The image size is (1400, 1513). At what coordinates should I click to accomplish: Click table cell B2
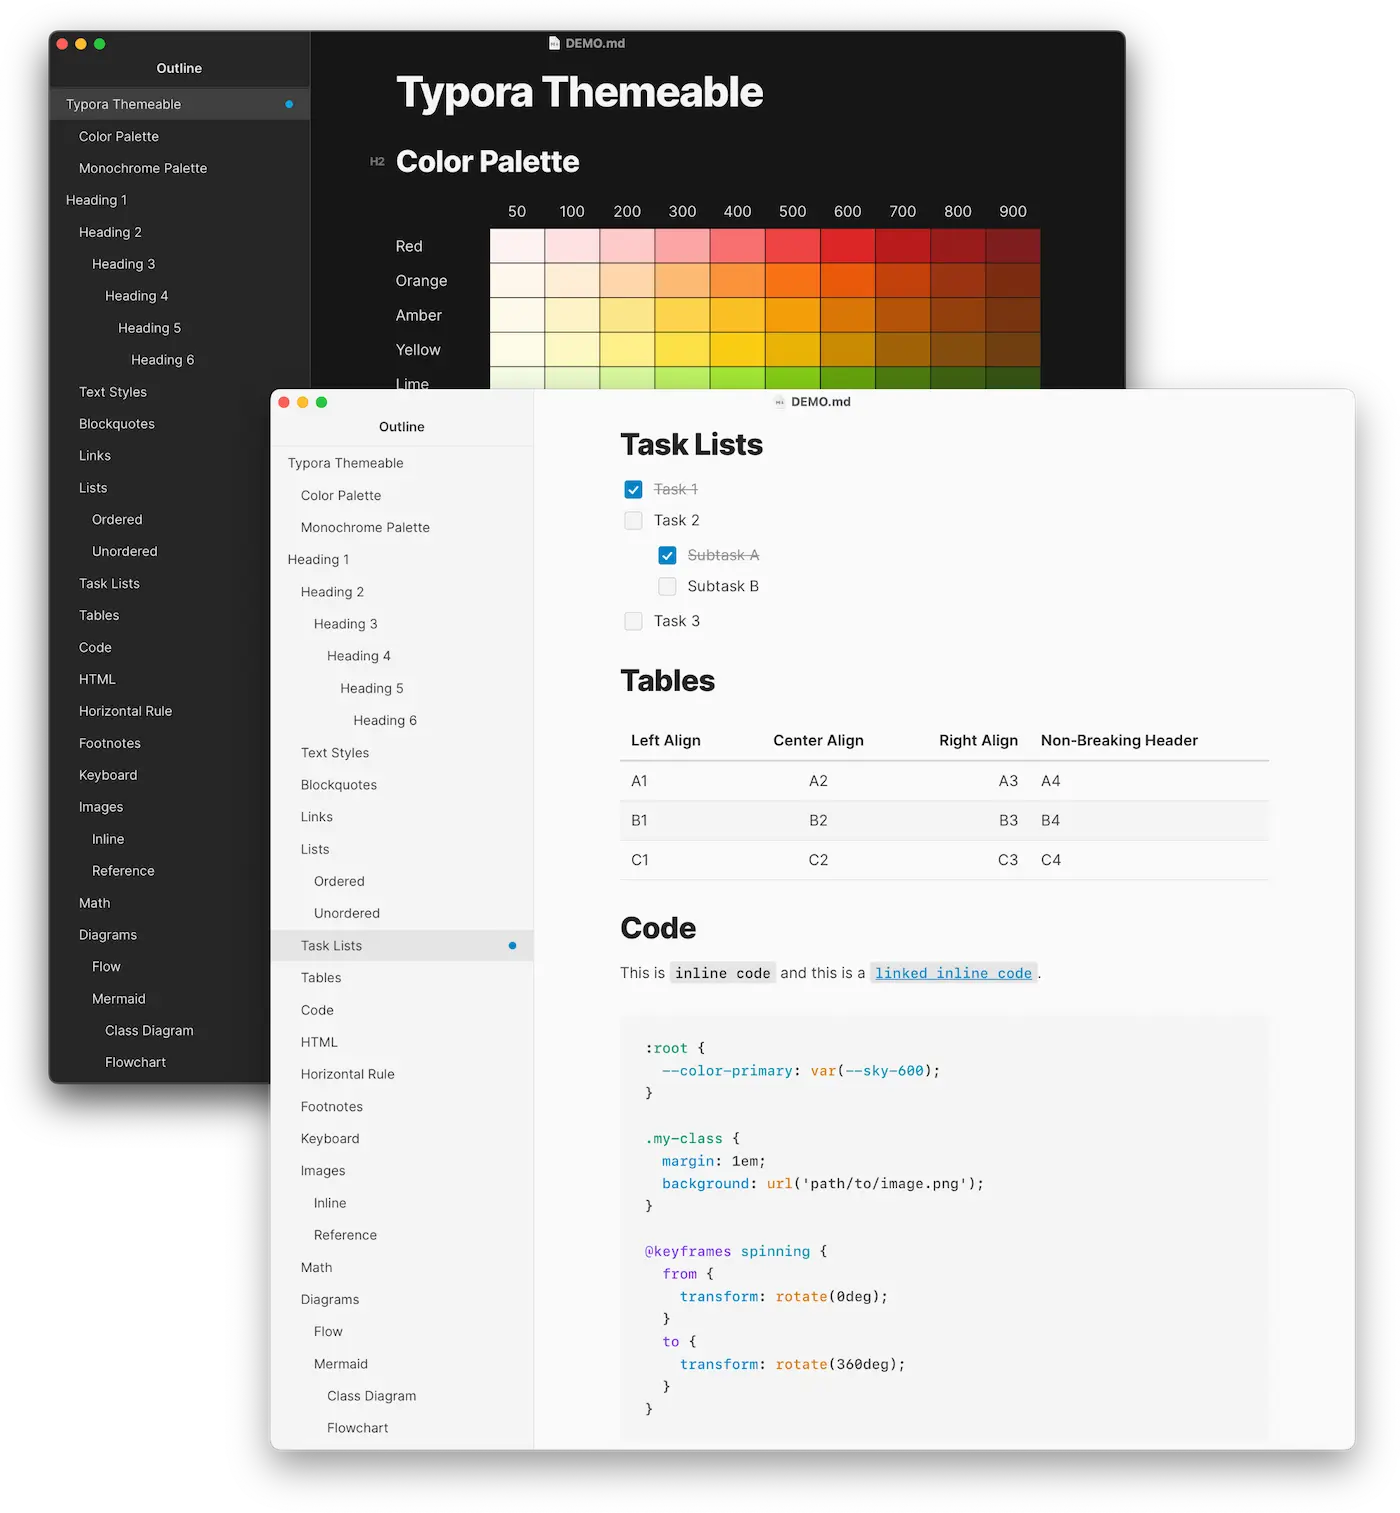[x=818, y=820]
